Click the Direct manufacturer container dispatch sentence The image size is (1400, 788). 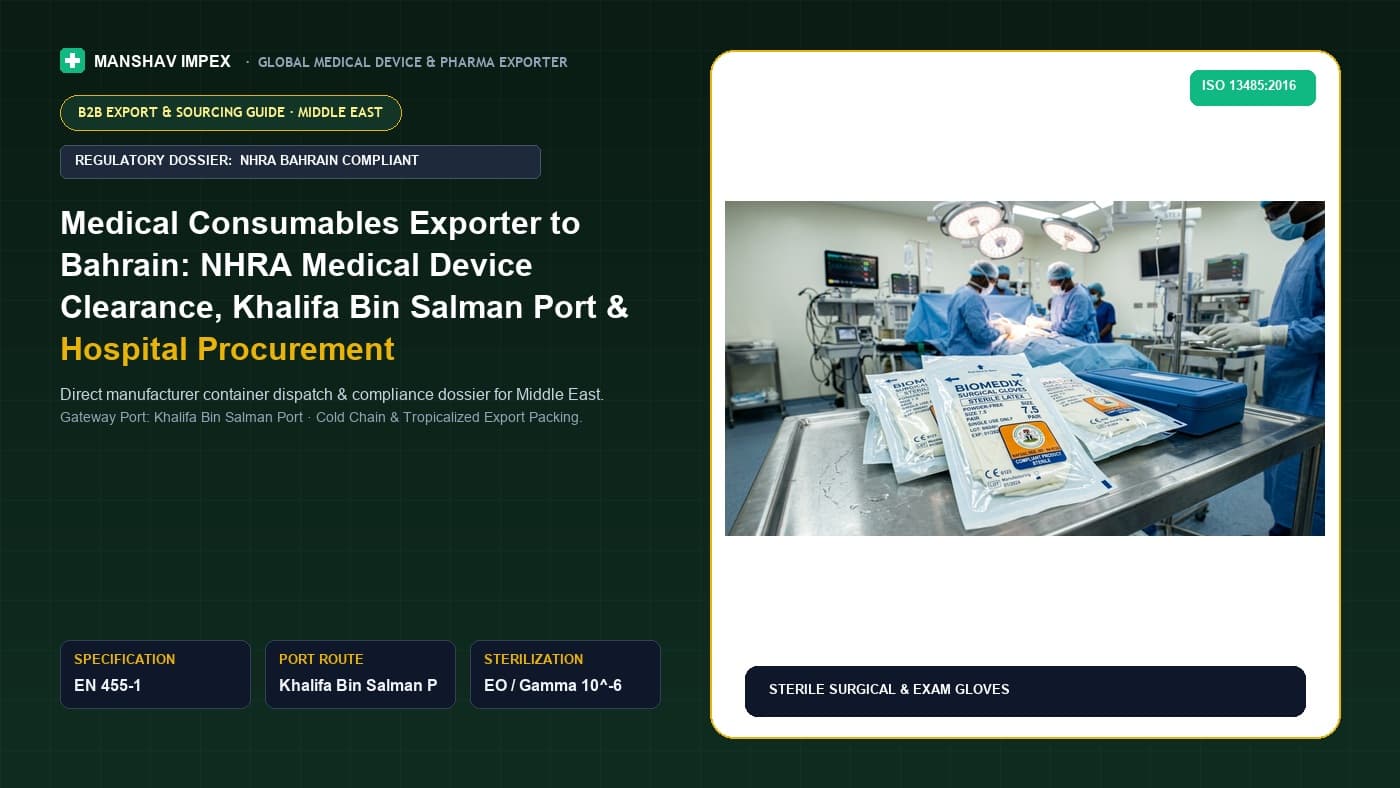pyautogui.click(x=332, y=394)
